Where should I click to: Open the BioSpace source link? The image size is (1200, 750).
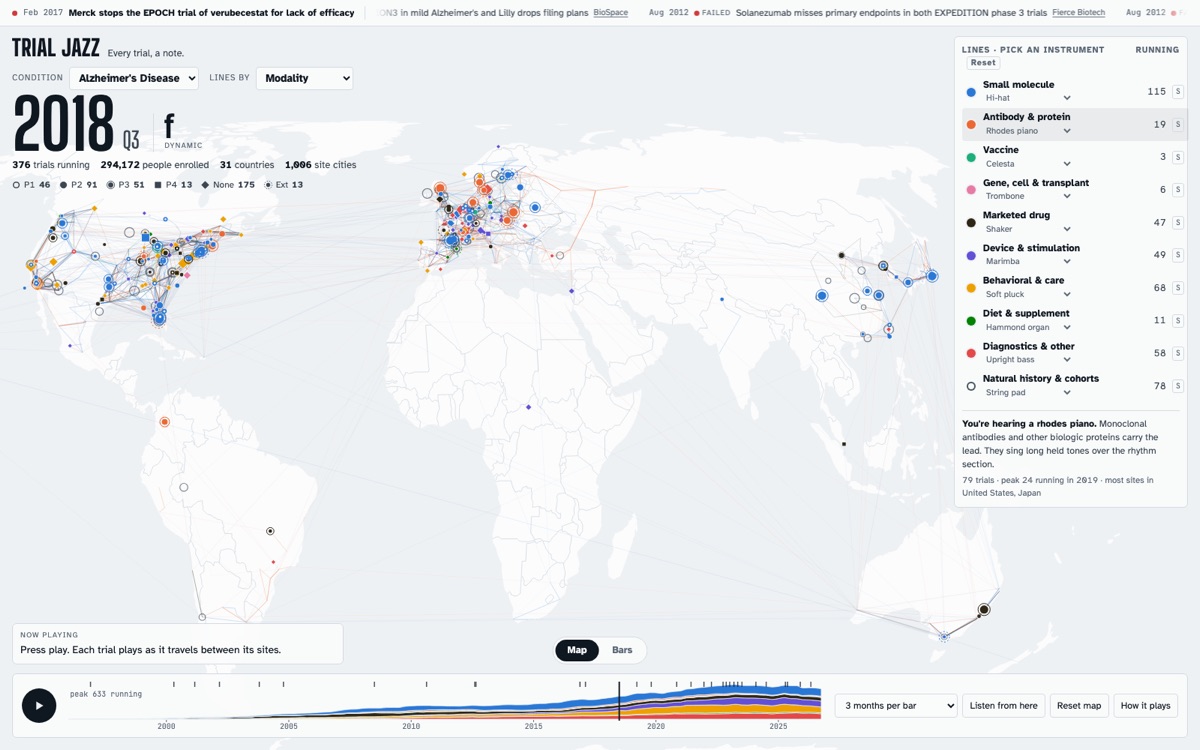point(610,13)
